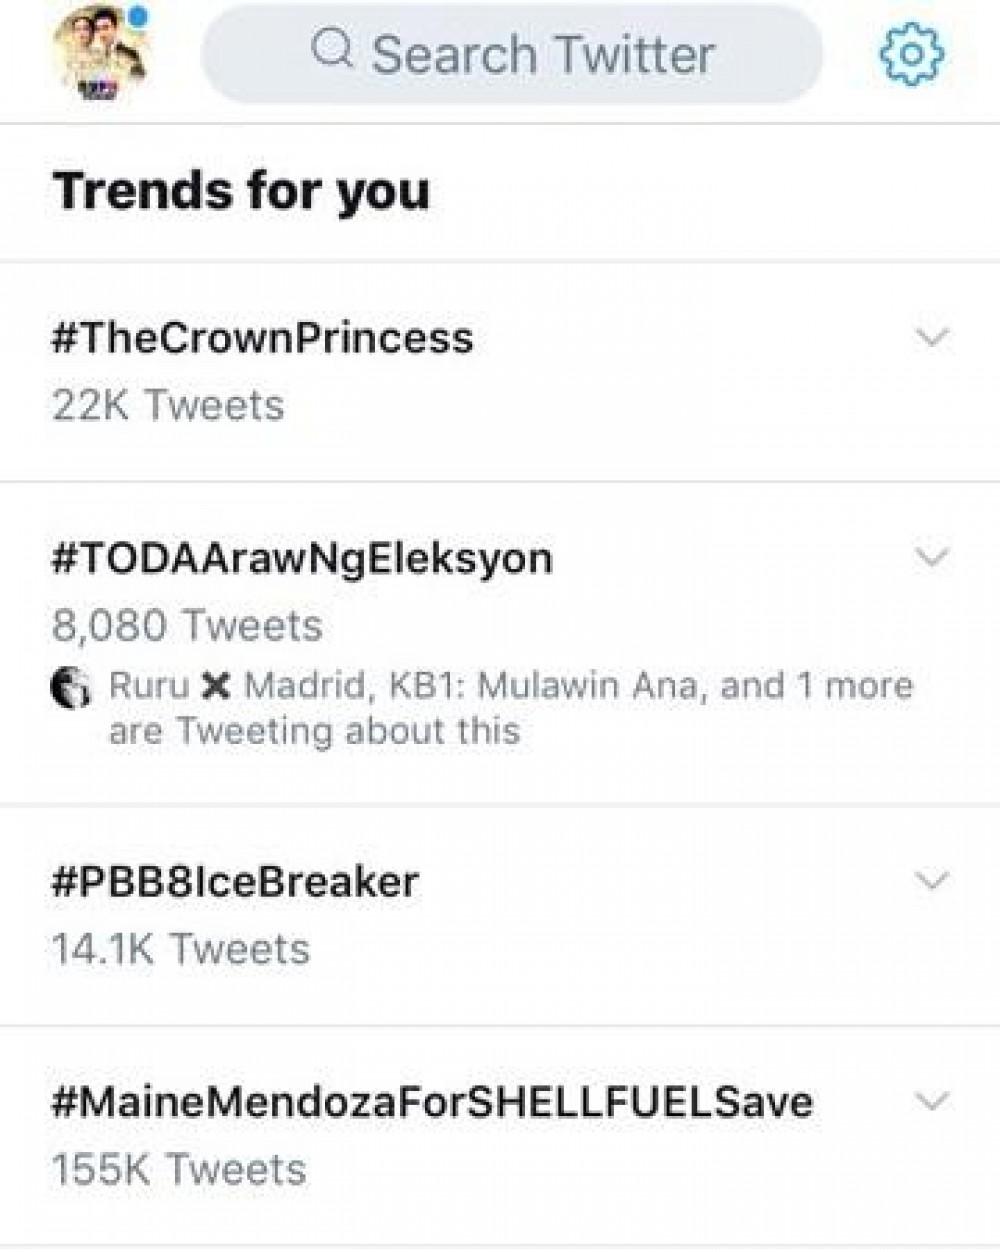Open the #PBB8IceBreaker trend

(x=234, y=882)
